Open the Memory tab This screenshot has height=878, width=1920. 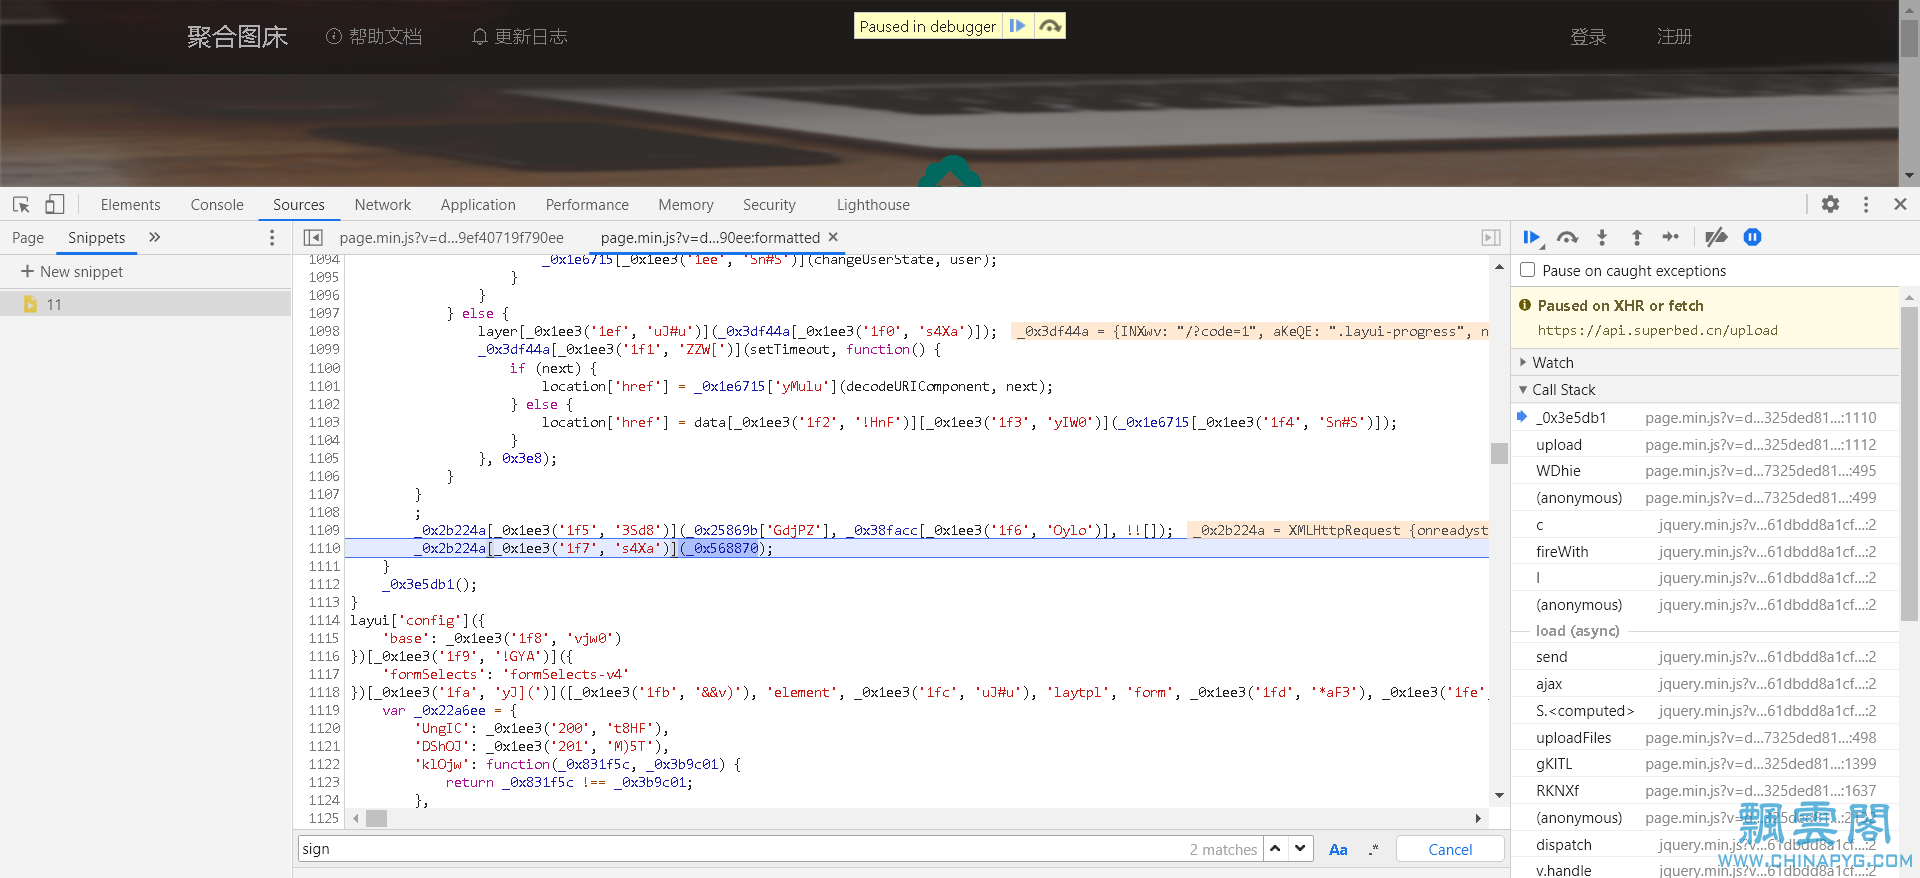click(686, 204)
